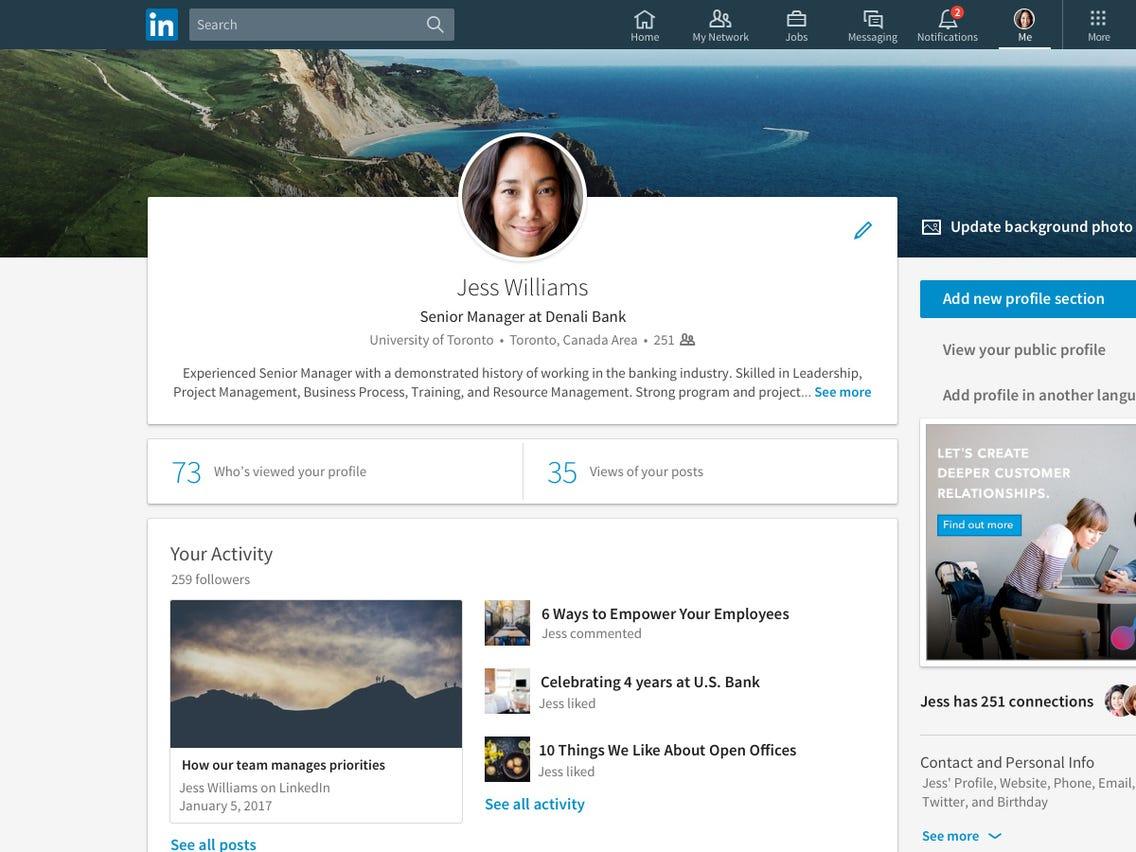
Task: Open View your public profile
Action: [x=1024, y=350]
